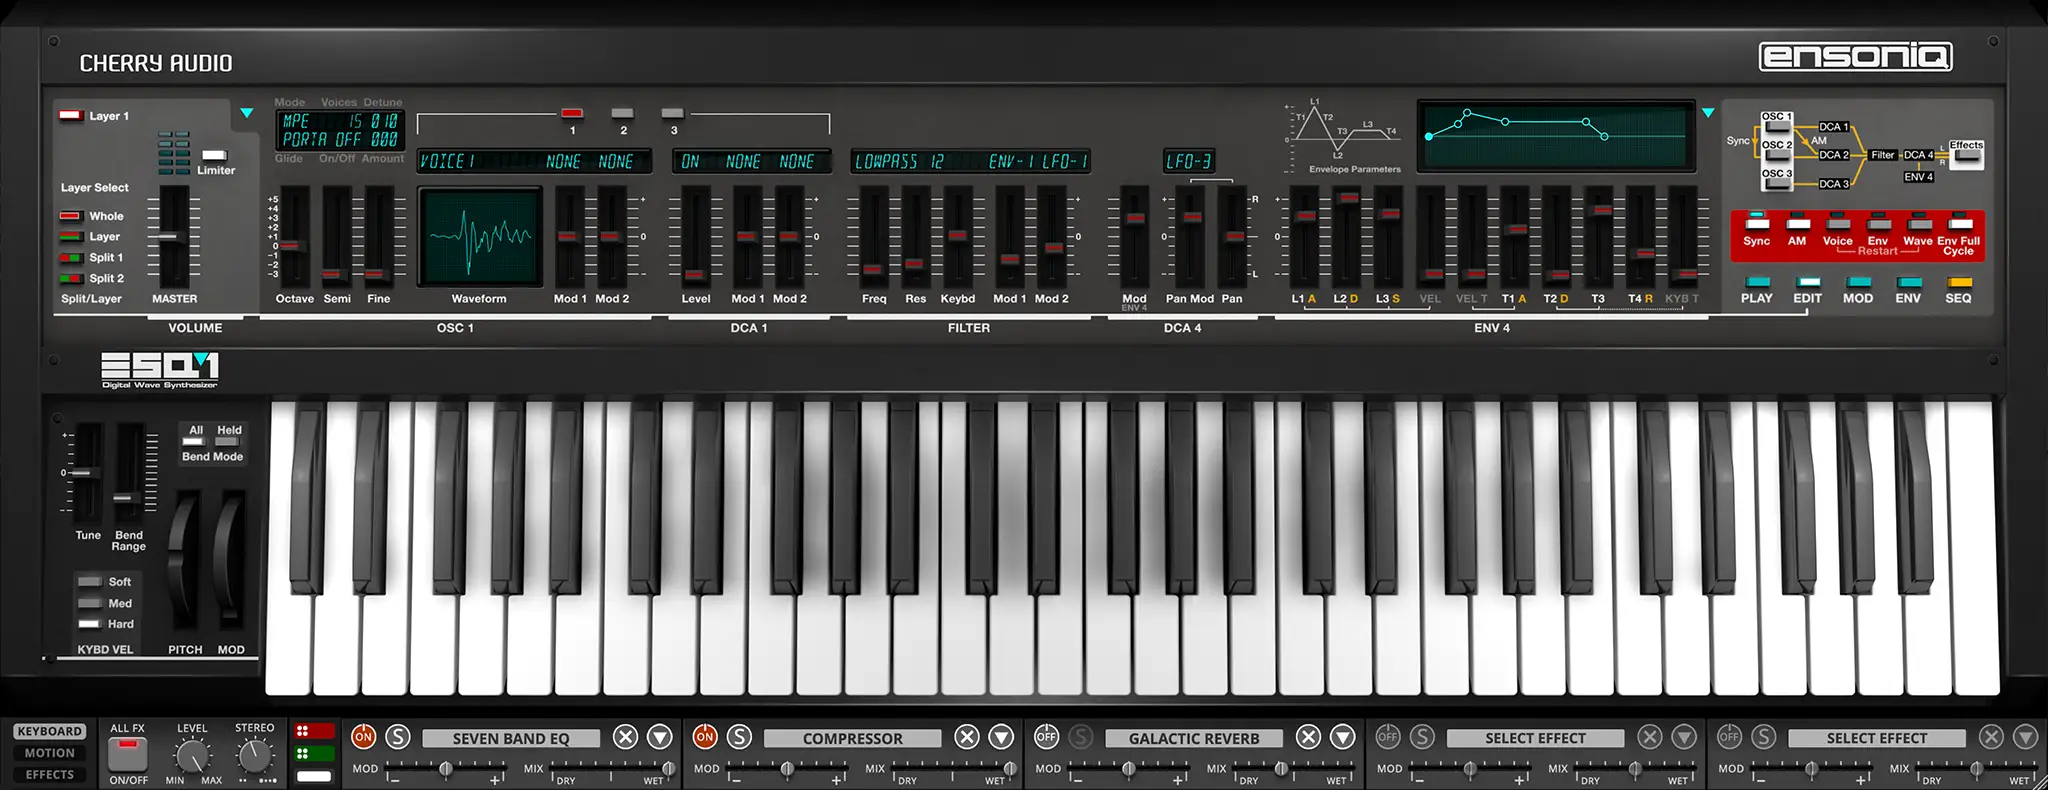The height and width of the screenshot is (790, 2048).
Task: Click the Ensoniq logo
Action: click(x=1856, y=57)
